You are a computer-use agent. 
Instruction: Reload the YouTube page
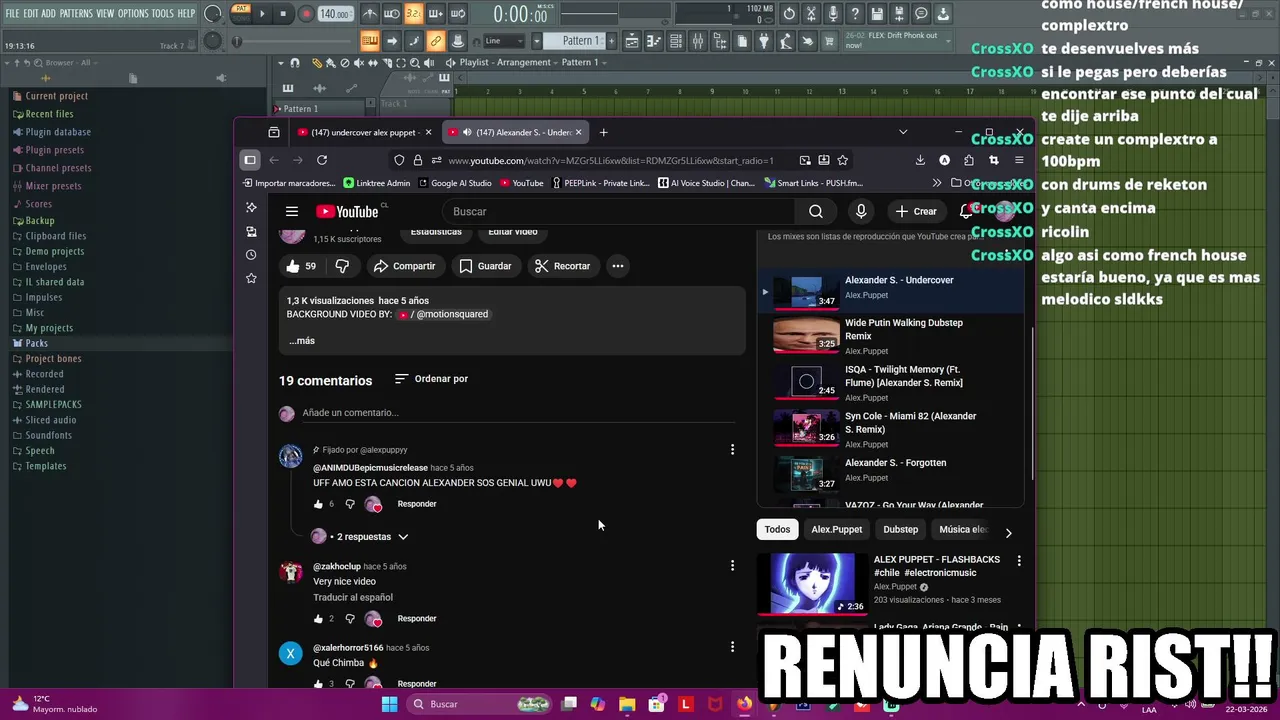click(x=322, y=160)
